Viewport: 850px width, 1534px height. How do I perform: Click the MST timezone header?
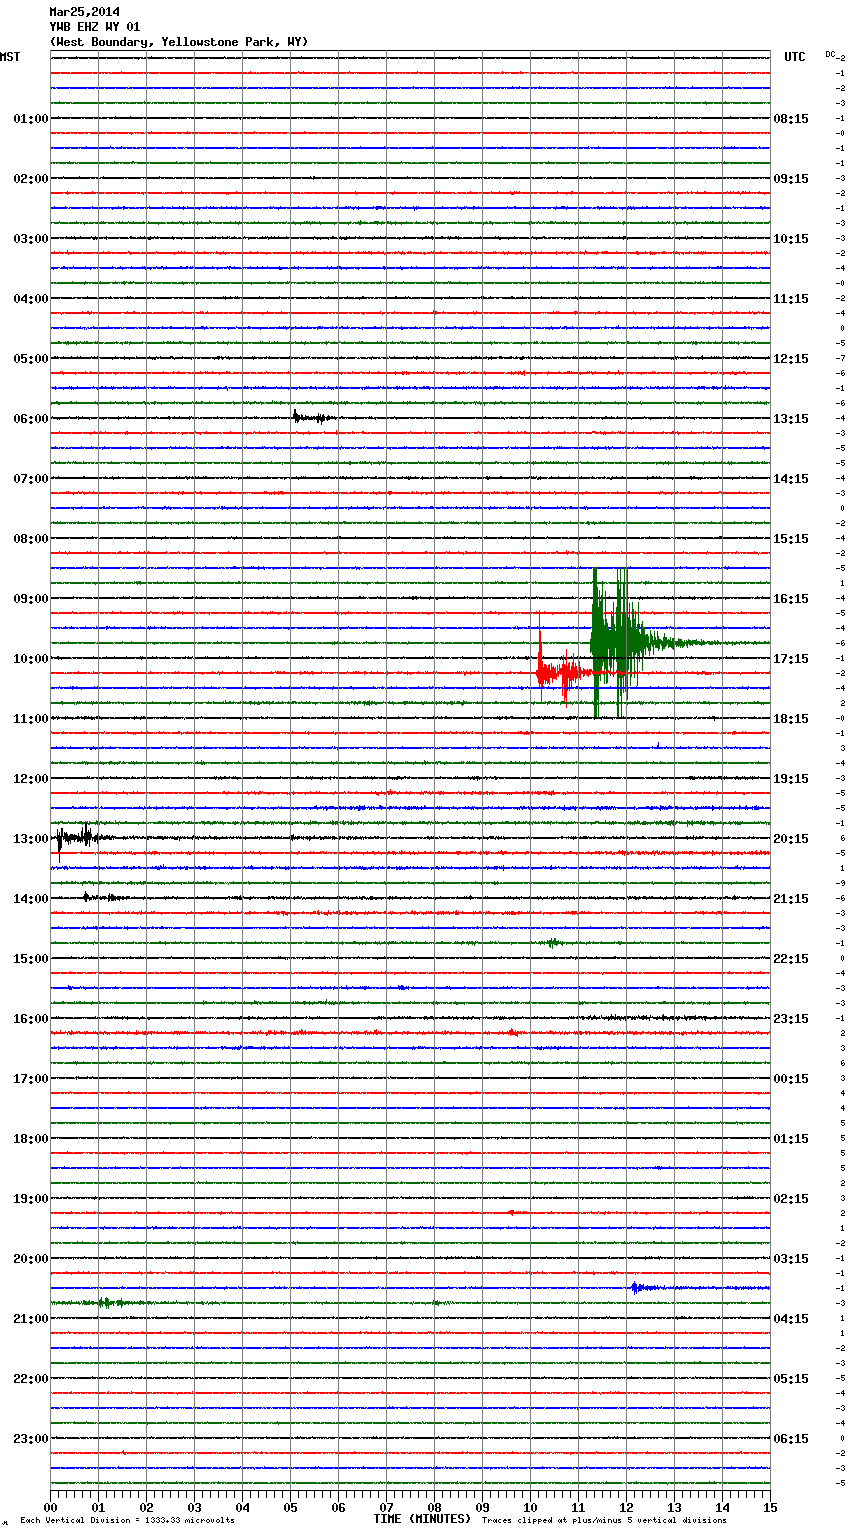tap(10, 57)
